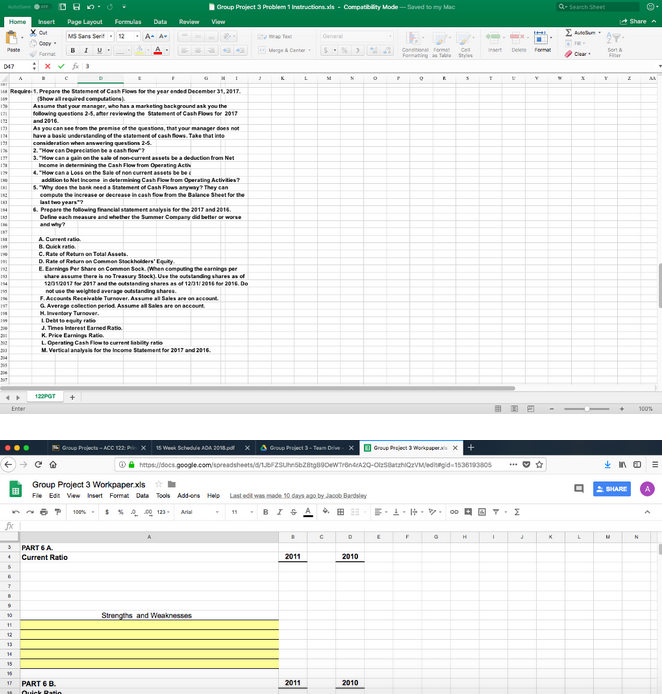Click Google Sheets undo icon
The image size is (662, 694).
pos(19,513)
